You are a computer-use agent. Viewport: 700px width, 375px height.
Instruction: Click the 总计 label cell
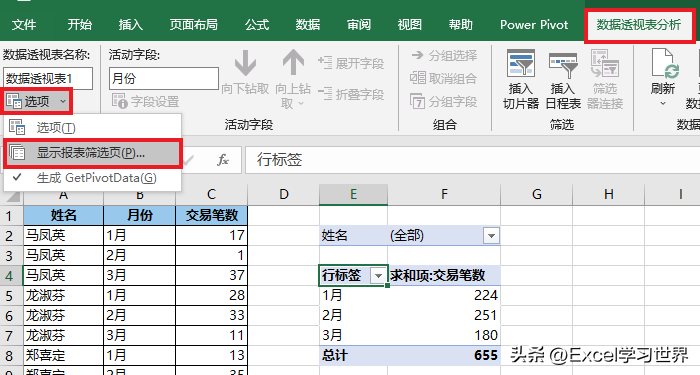click(353, 355)
